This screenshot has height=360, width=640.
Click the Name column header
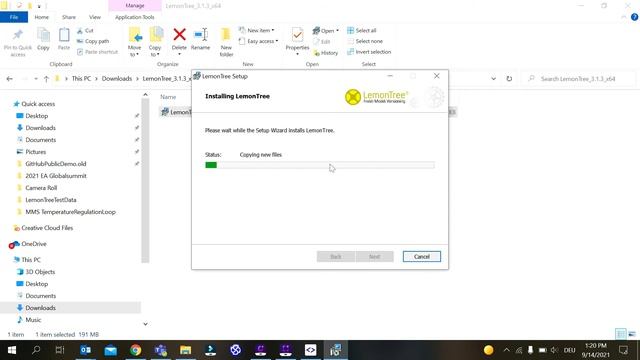click(x=168, y=97)
